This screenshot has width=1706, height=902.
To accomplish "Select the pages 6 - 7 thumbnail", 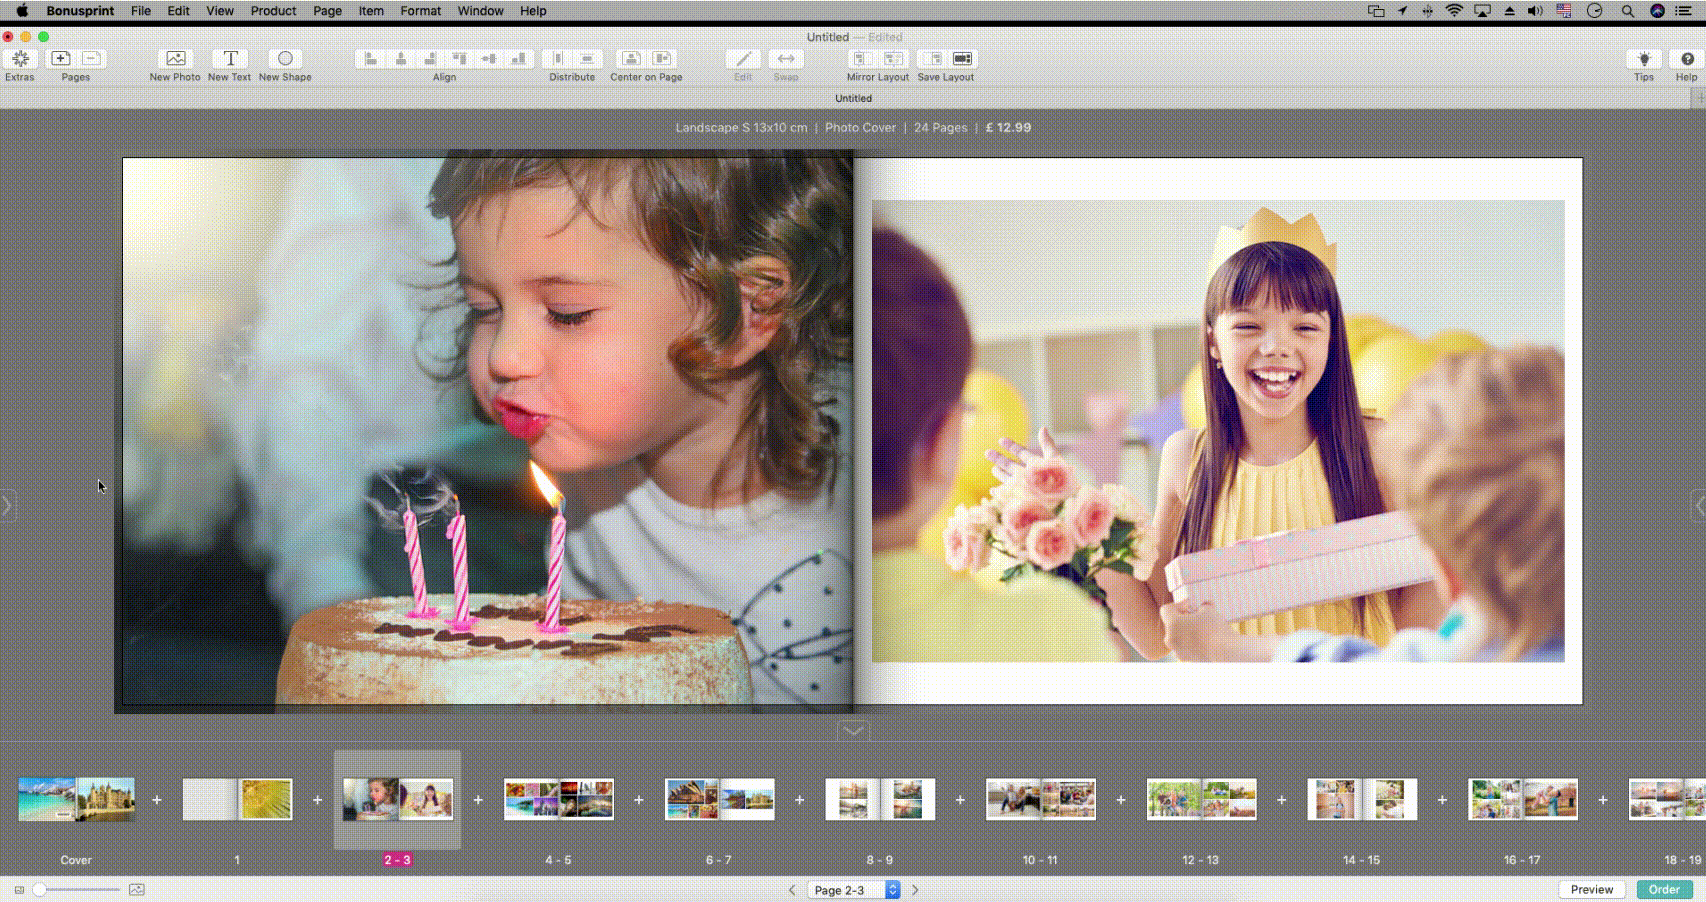I will [x=719, y=799].
